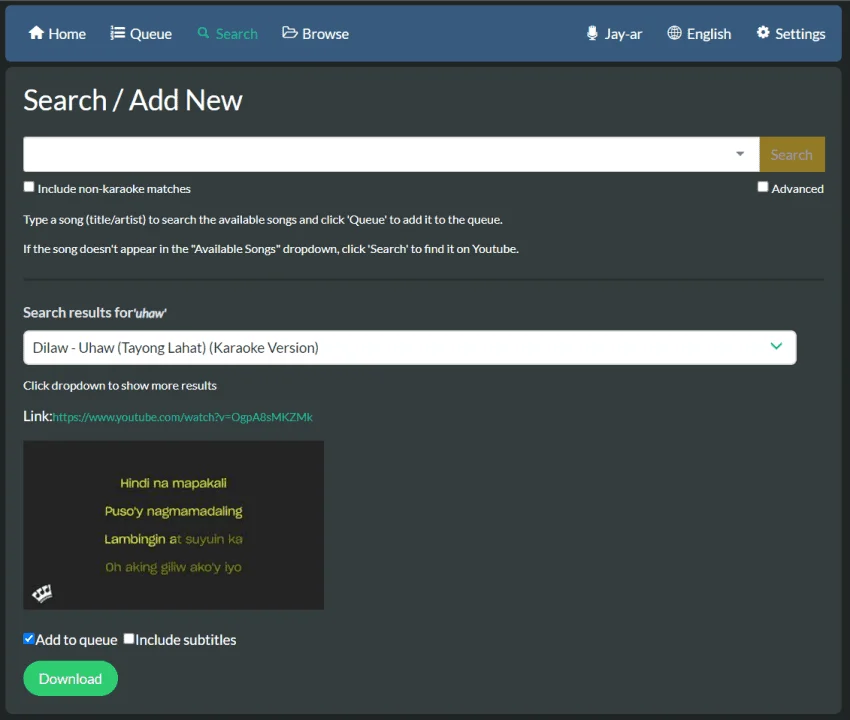Click the microphone icon next to Jay-ar

[592, 33]
